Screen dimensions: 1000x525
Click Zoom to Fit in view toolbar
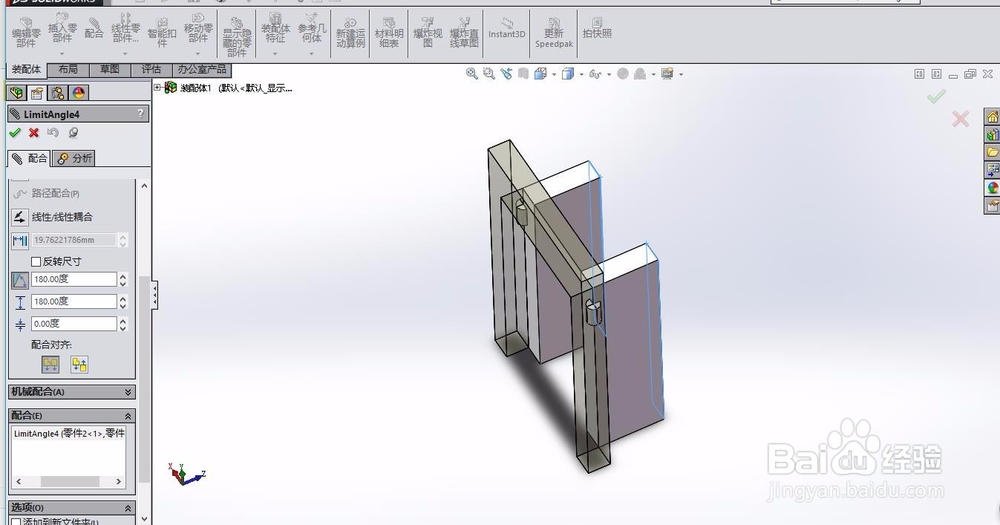tap(472, 74)
